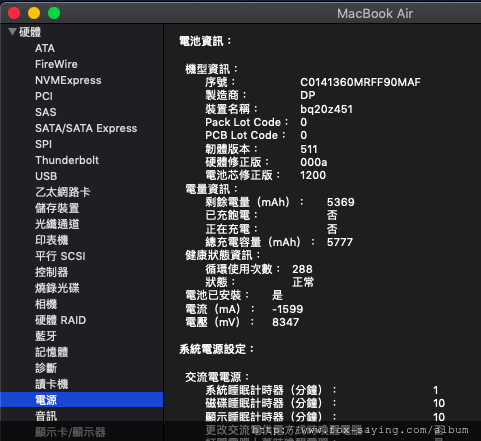Open the 音訊 audio section
Viewport: 481px width, 441px height.
(x=46, y=416)
